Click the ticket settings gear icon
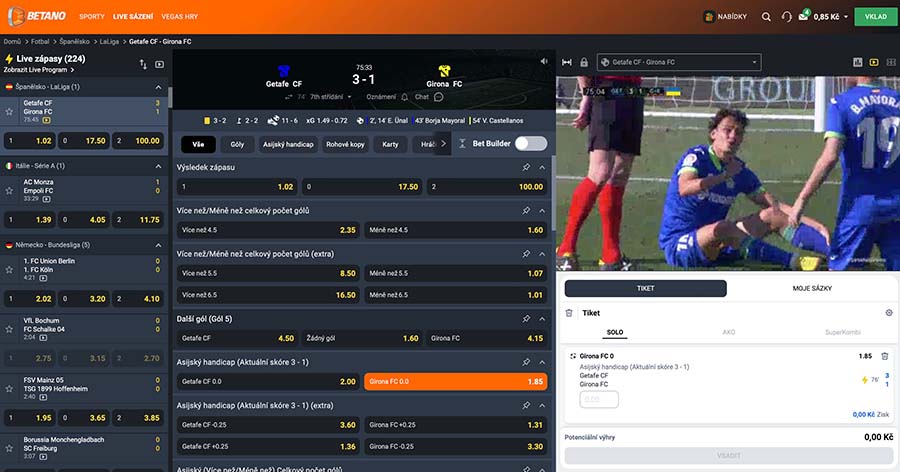This screenshot has width=900, height=472. (888, 313)
